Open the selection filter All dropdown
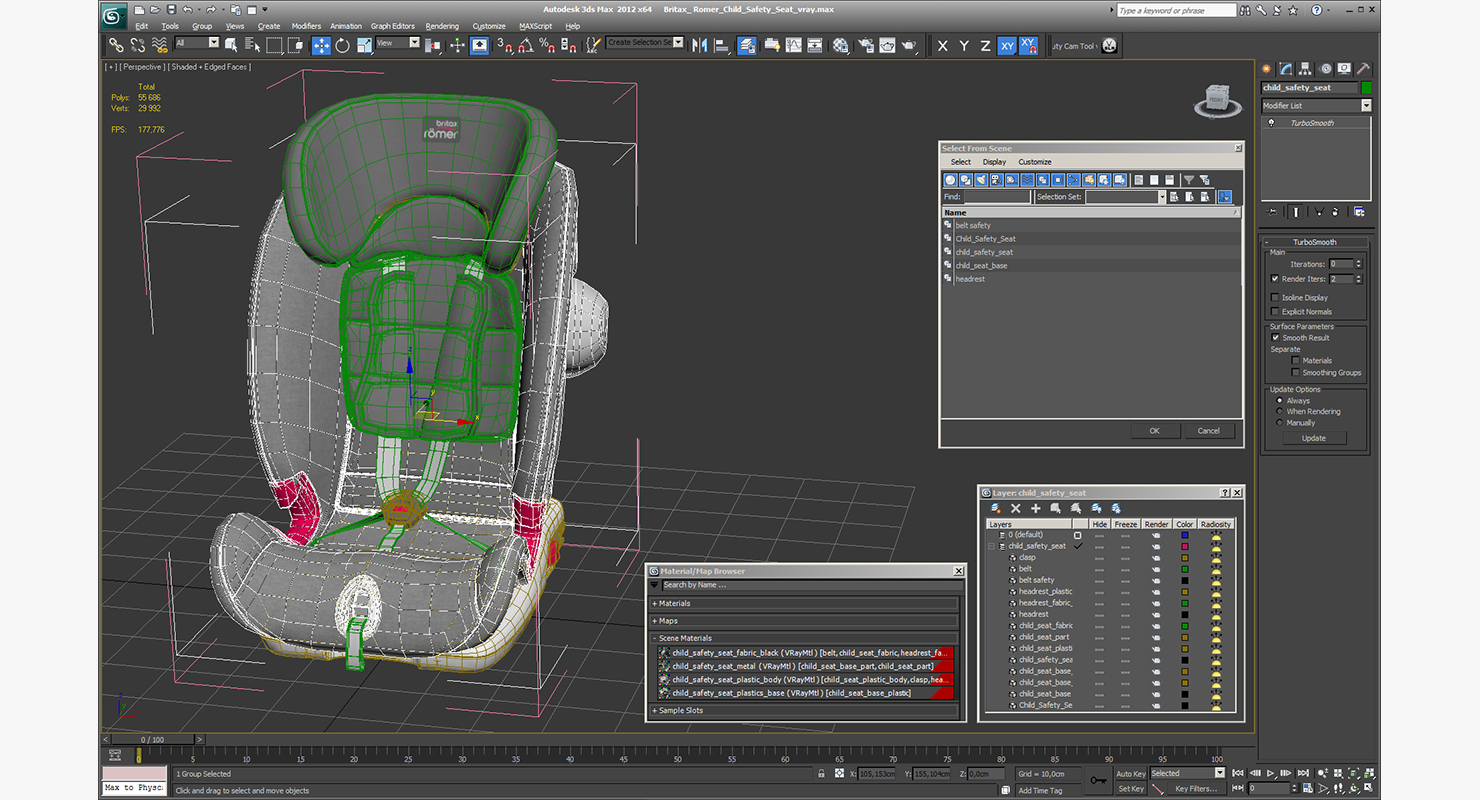This screenshot has width=1480, height=800. (x=197, y=43)
